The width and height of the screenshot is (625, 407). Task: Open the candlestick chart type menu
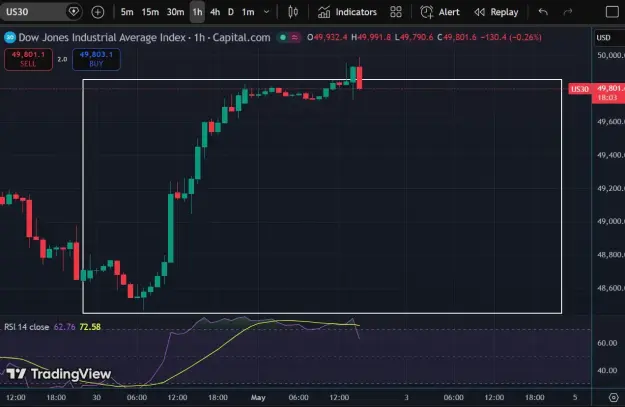(293, 12)
